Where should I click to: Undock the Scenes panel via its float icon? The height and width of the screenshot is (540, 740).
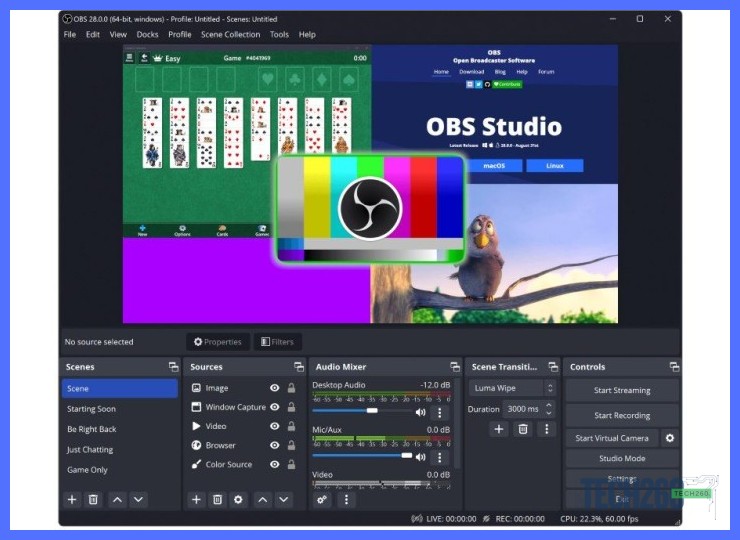tap(174, 367)
